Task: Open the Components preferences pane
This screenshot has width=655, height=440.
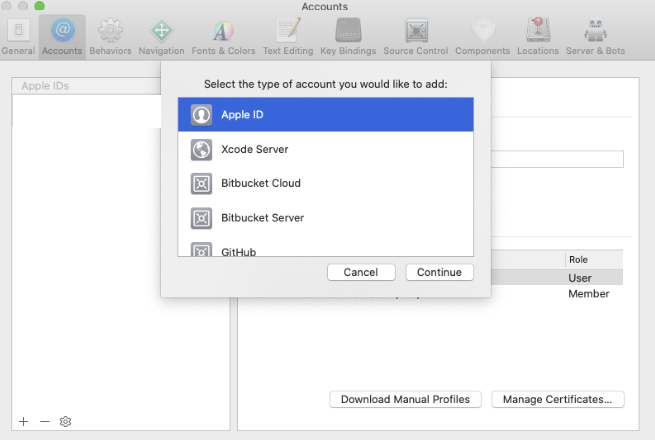Action: tap(482, 36)
